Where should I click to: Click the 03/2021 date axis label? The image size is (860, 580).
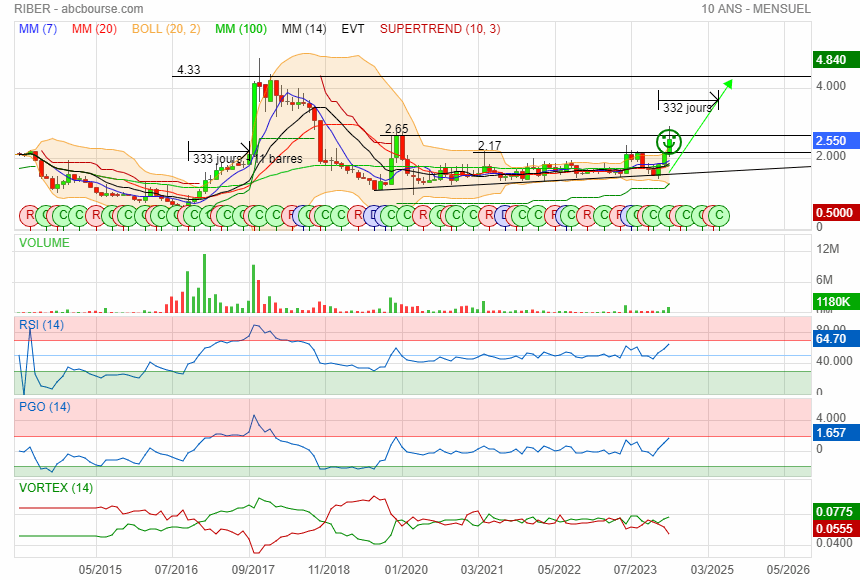pyautogui.click(x=482, y=570)
